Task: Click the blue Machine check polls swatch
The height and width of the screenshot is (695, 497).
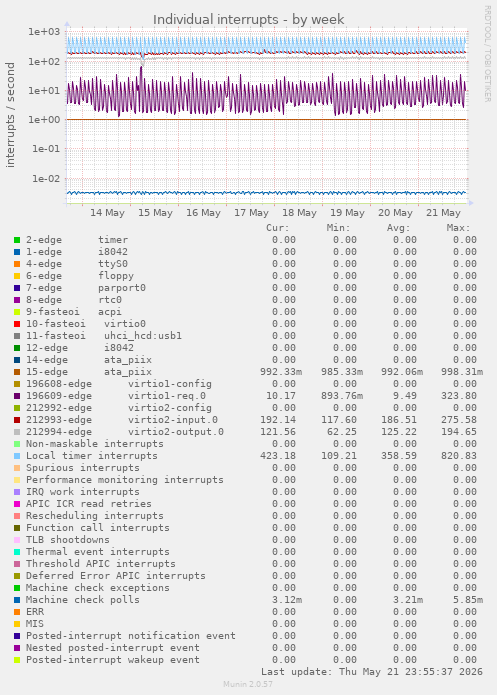Action: (17, 600)
